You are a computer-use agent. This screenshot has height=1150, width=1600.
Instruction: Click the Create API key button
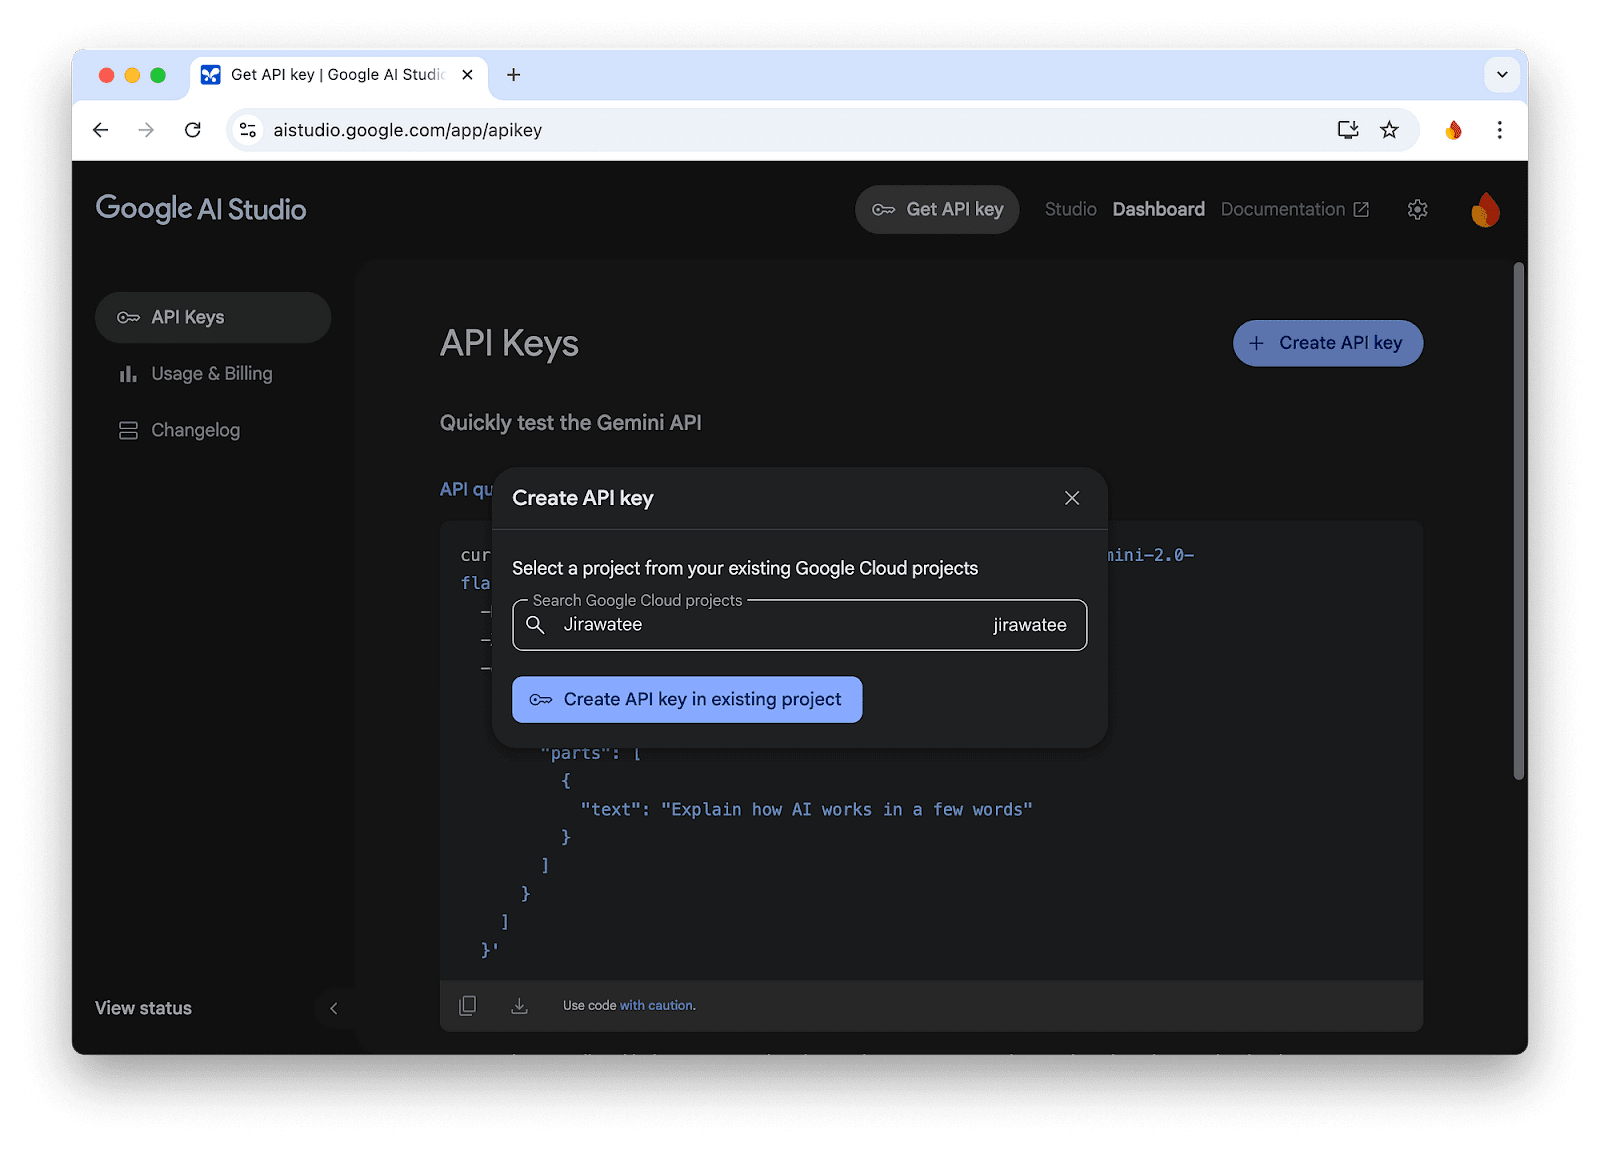click(1328, 343)
